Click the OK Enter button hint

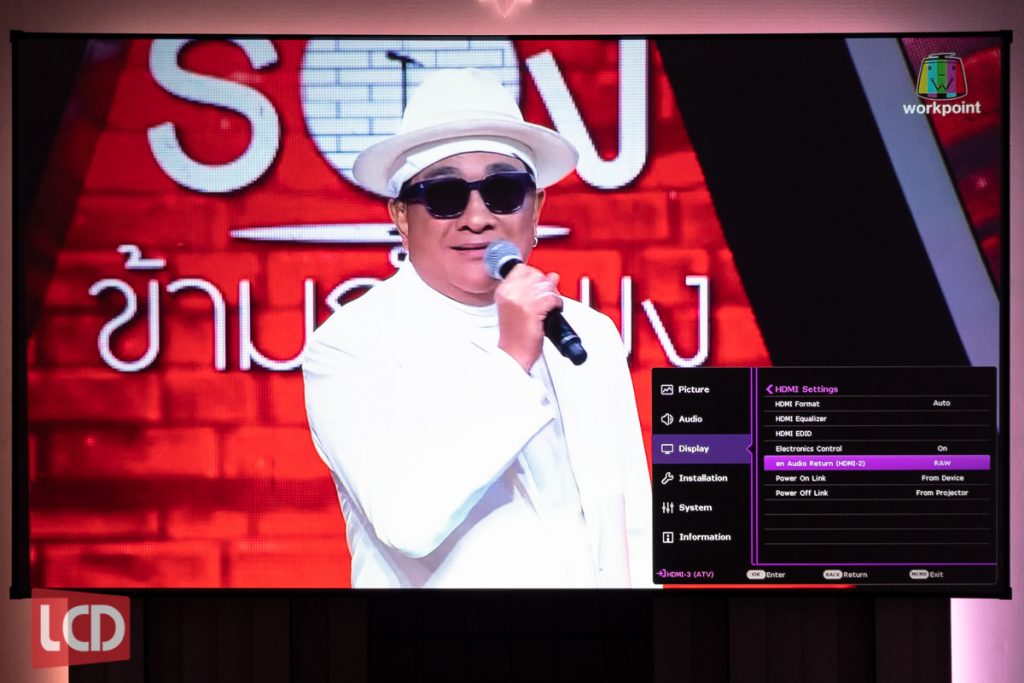click(766, 575)
